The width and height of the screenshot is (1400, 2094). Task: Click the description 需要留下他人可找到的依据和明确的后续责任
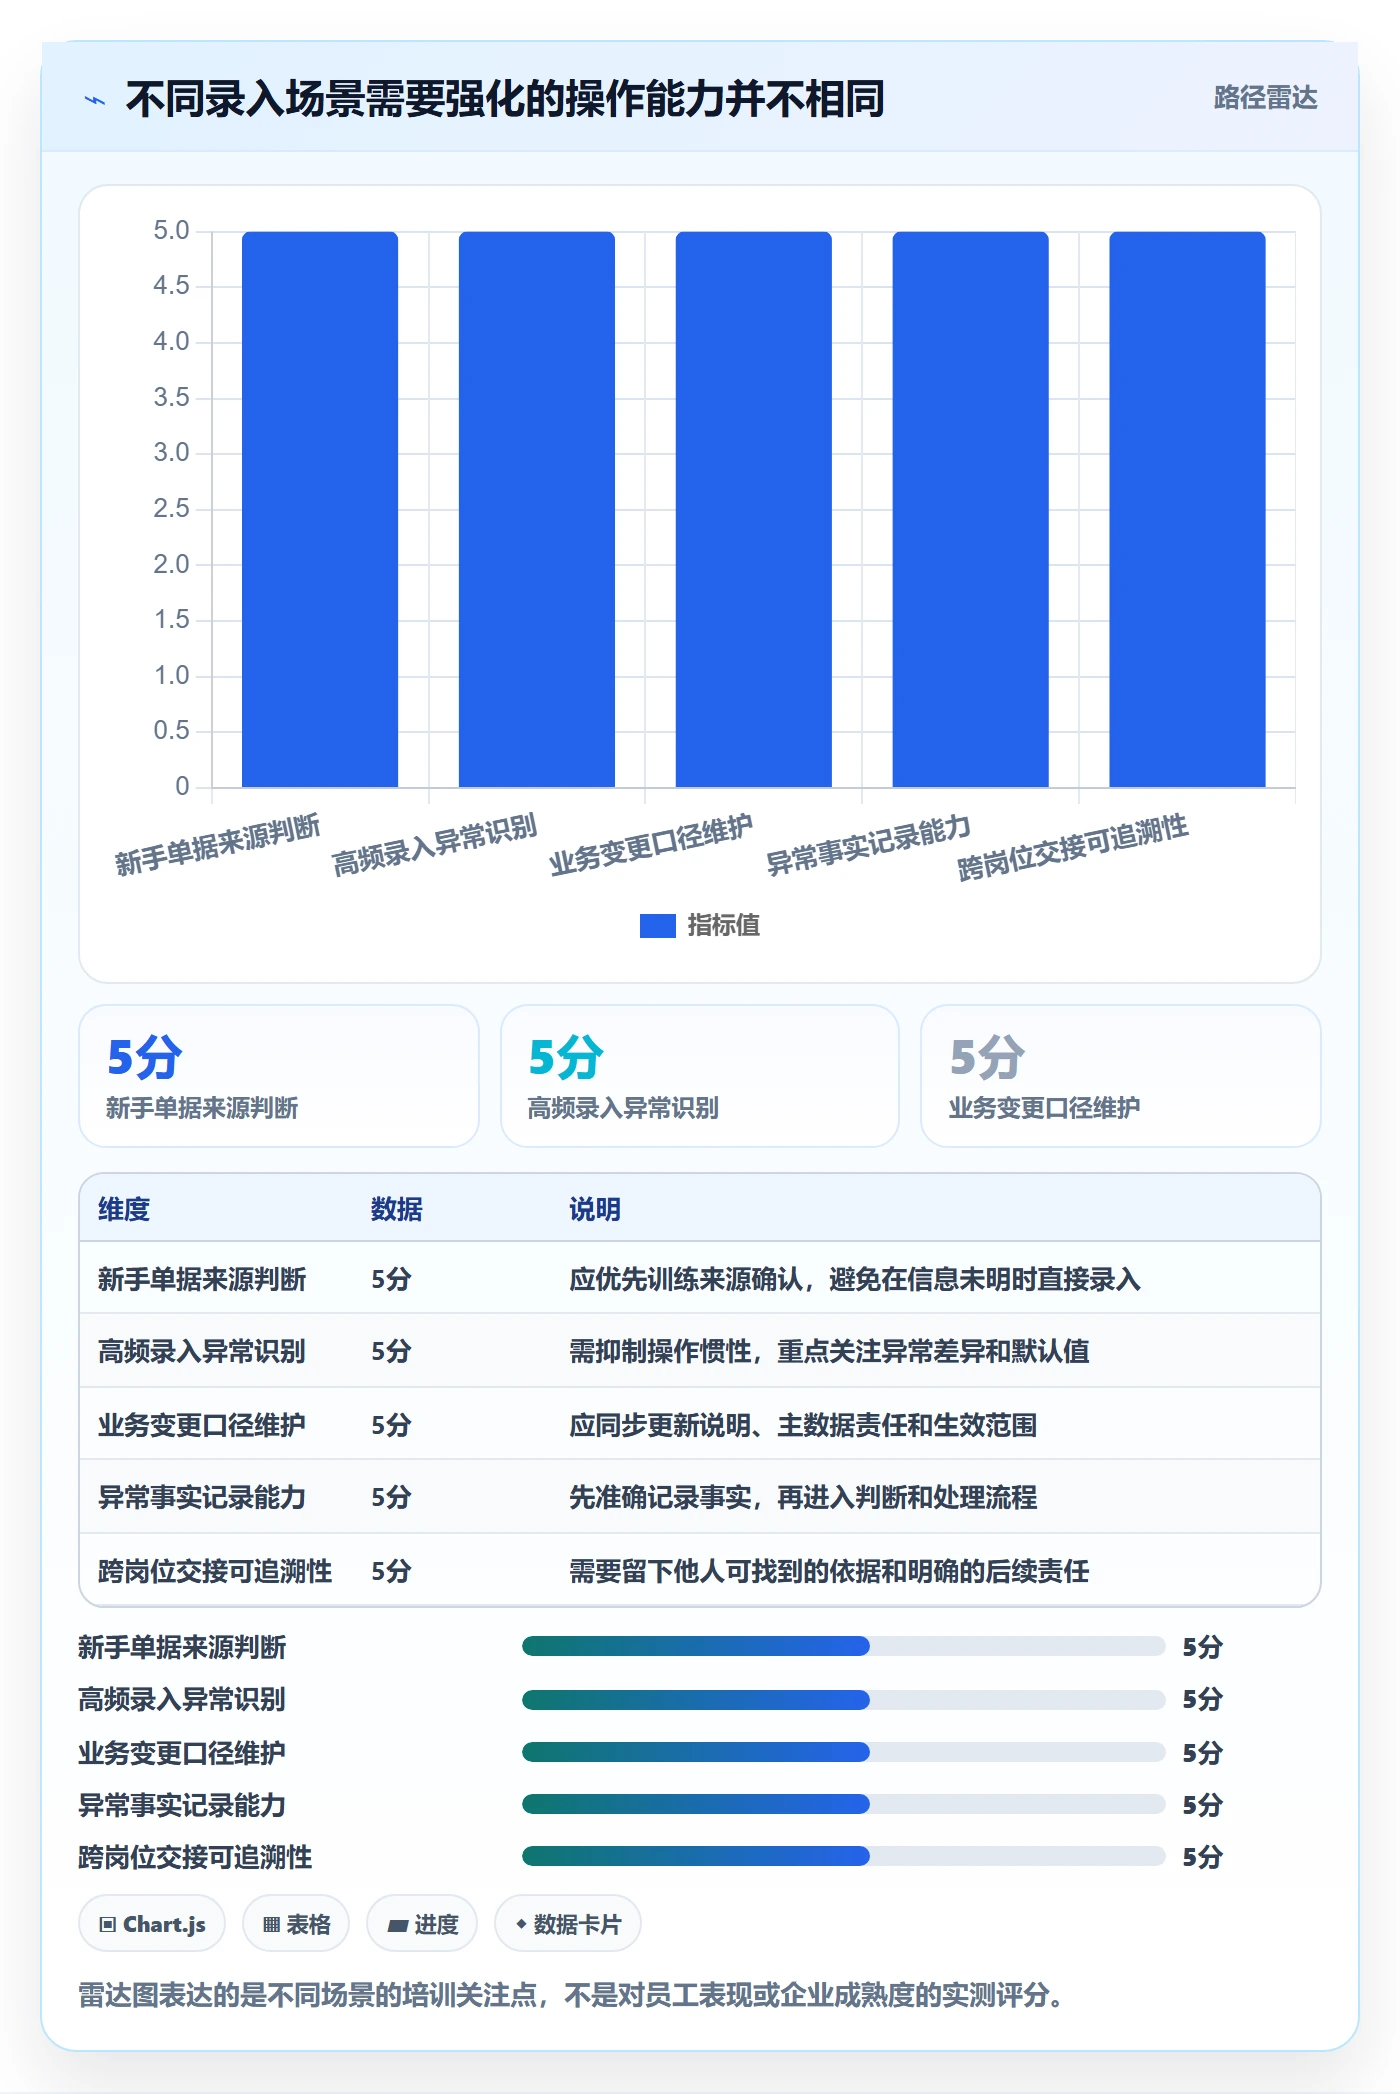point(829,1570)
